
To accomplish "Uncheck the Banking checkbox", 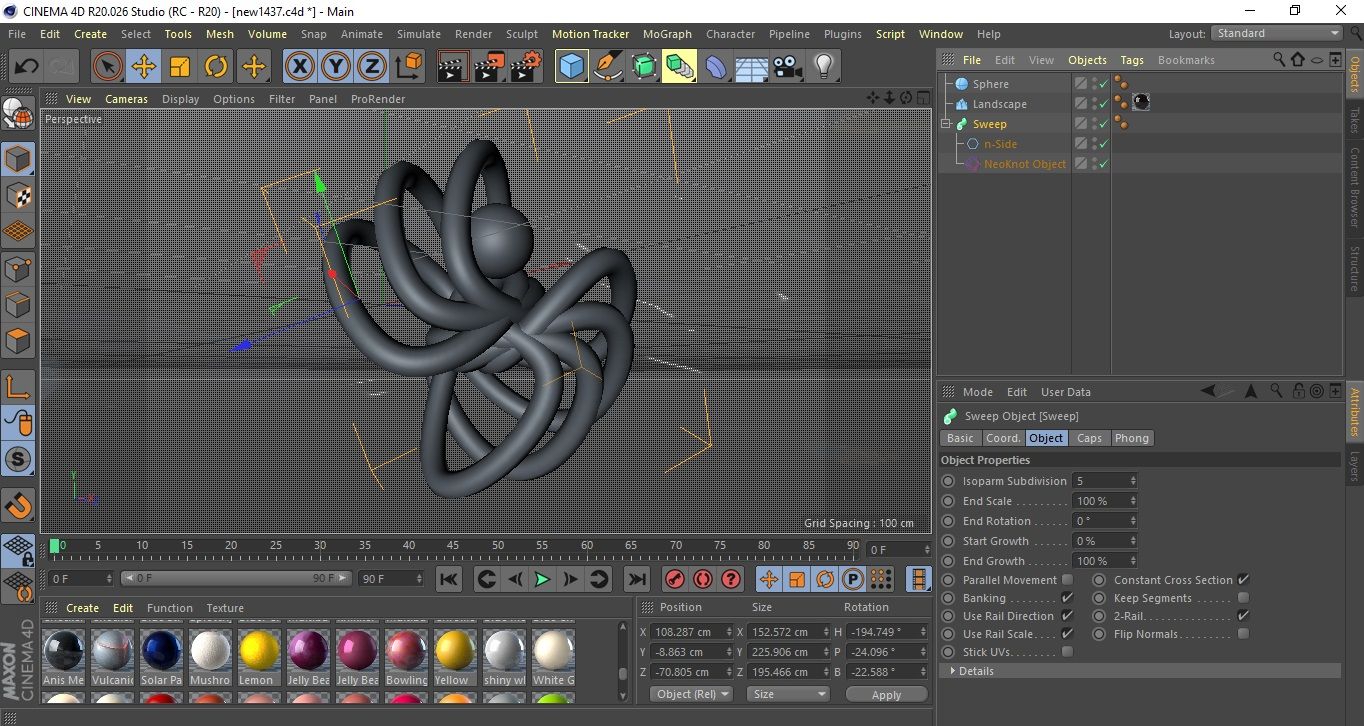I will pyautogui.click(x=1067, y=598).
